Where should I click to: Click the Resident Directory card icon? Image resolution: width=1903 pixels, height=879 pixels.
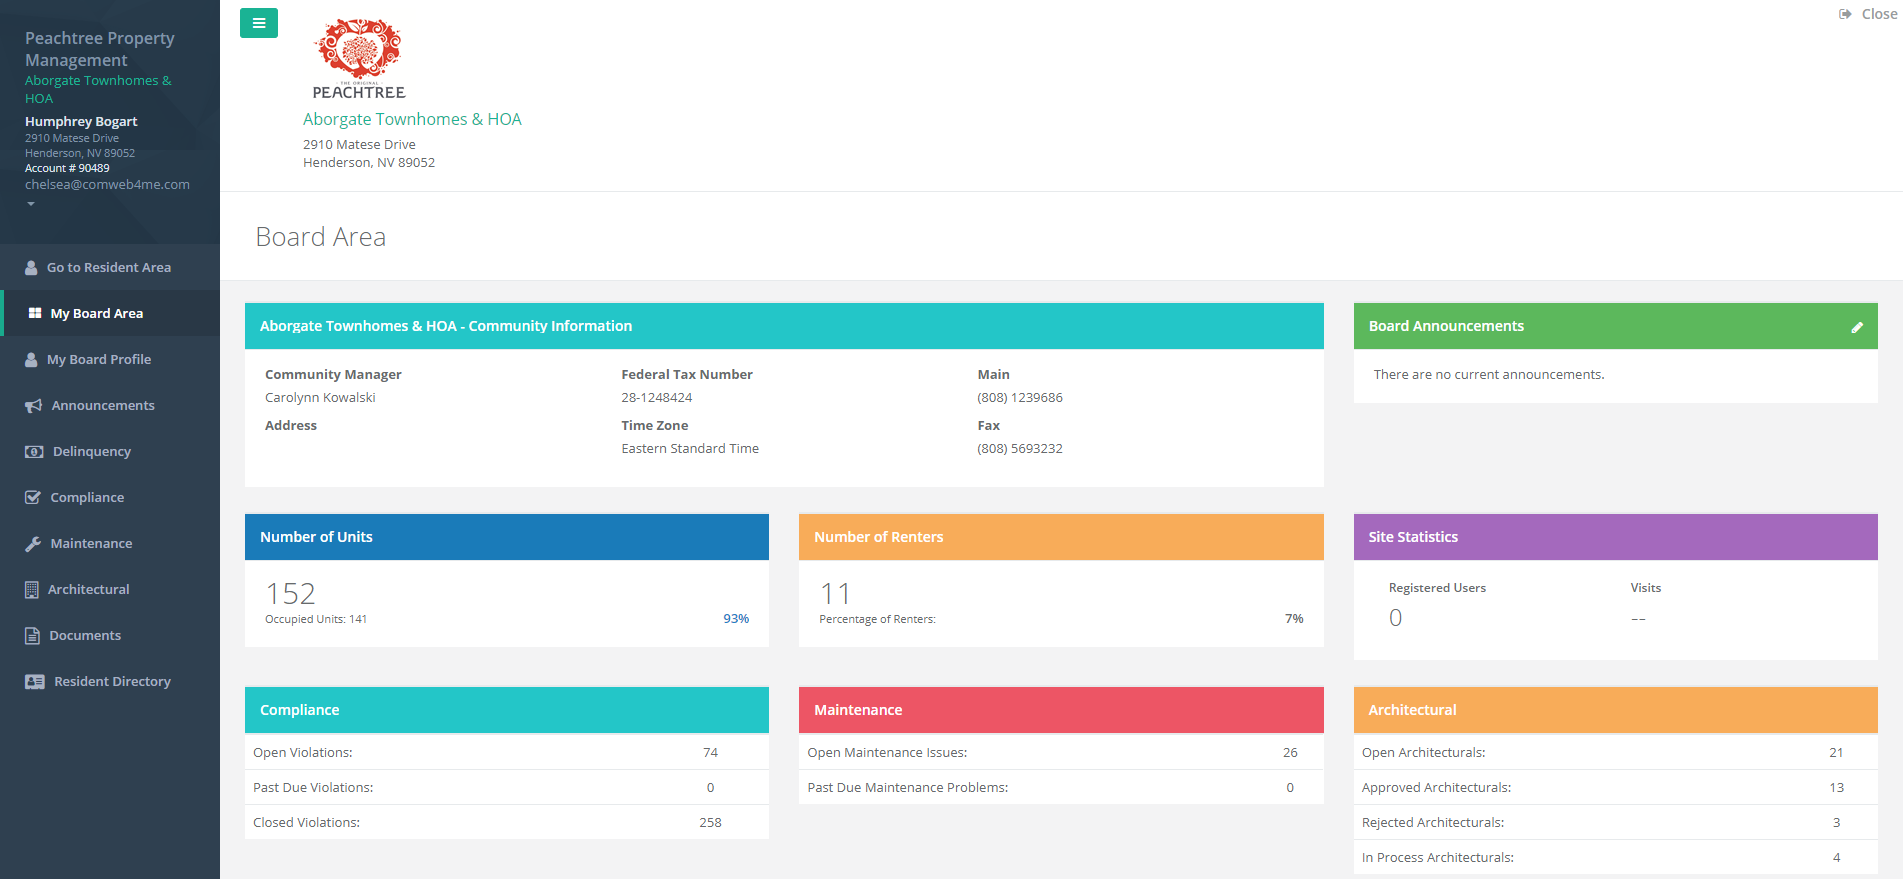coord(34,682)
